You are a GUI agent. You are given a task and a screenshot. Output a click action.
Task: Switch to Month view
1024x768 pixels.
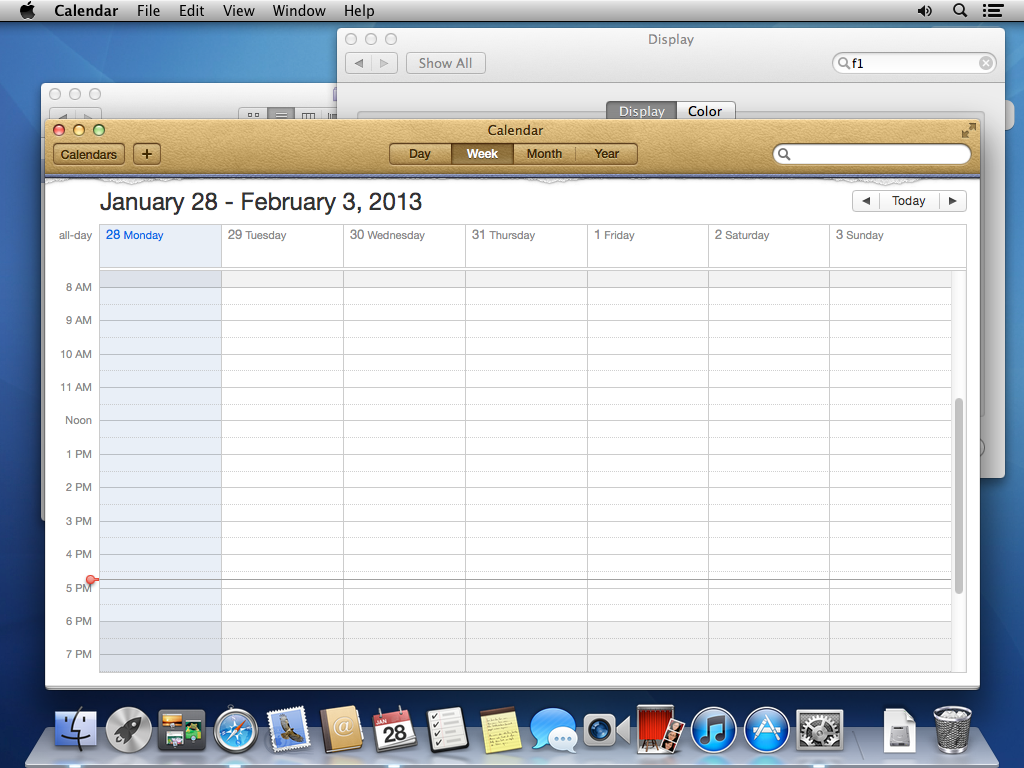(544, 154)
